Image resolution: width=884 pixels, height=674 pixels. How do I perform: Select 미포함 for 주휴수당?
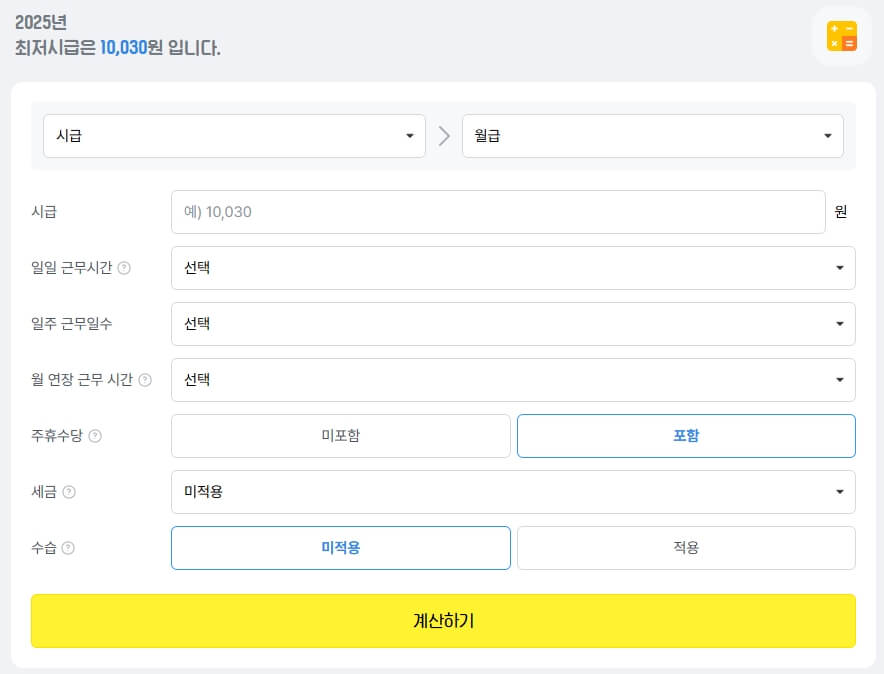(340, 436)
